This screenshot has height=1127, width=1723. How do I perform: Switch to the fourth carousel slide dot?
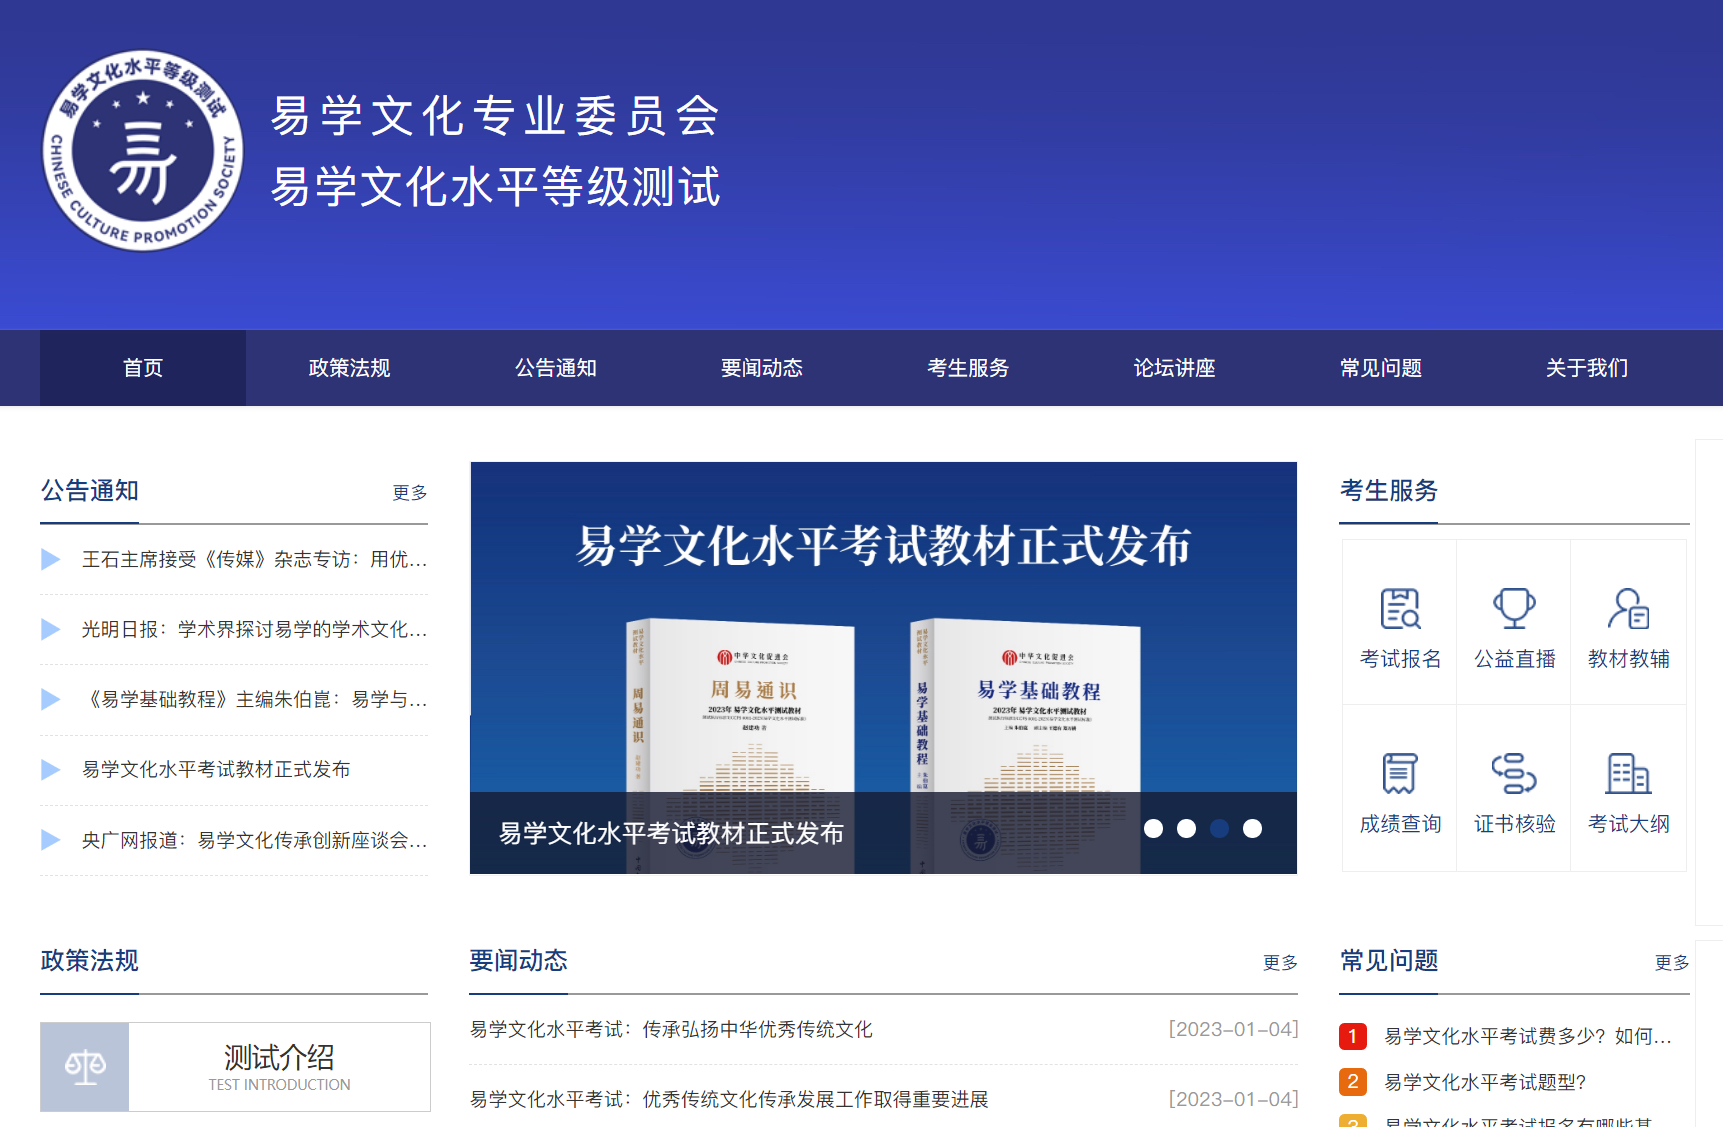click(1252, 828)
